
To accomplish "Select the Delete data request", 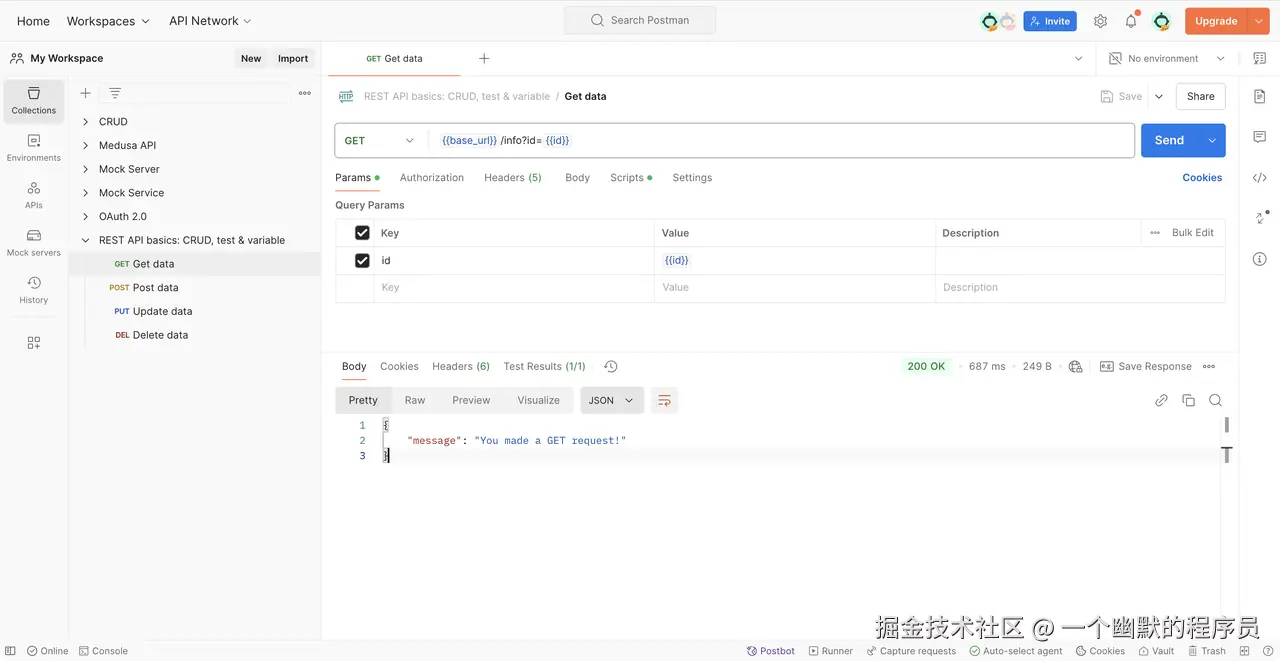I will (x=160, y=336).
